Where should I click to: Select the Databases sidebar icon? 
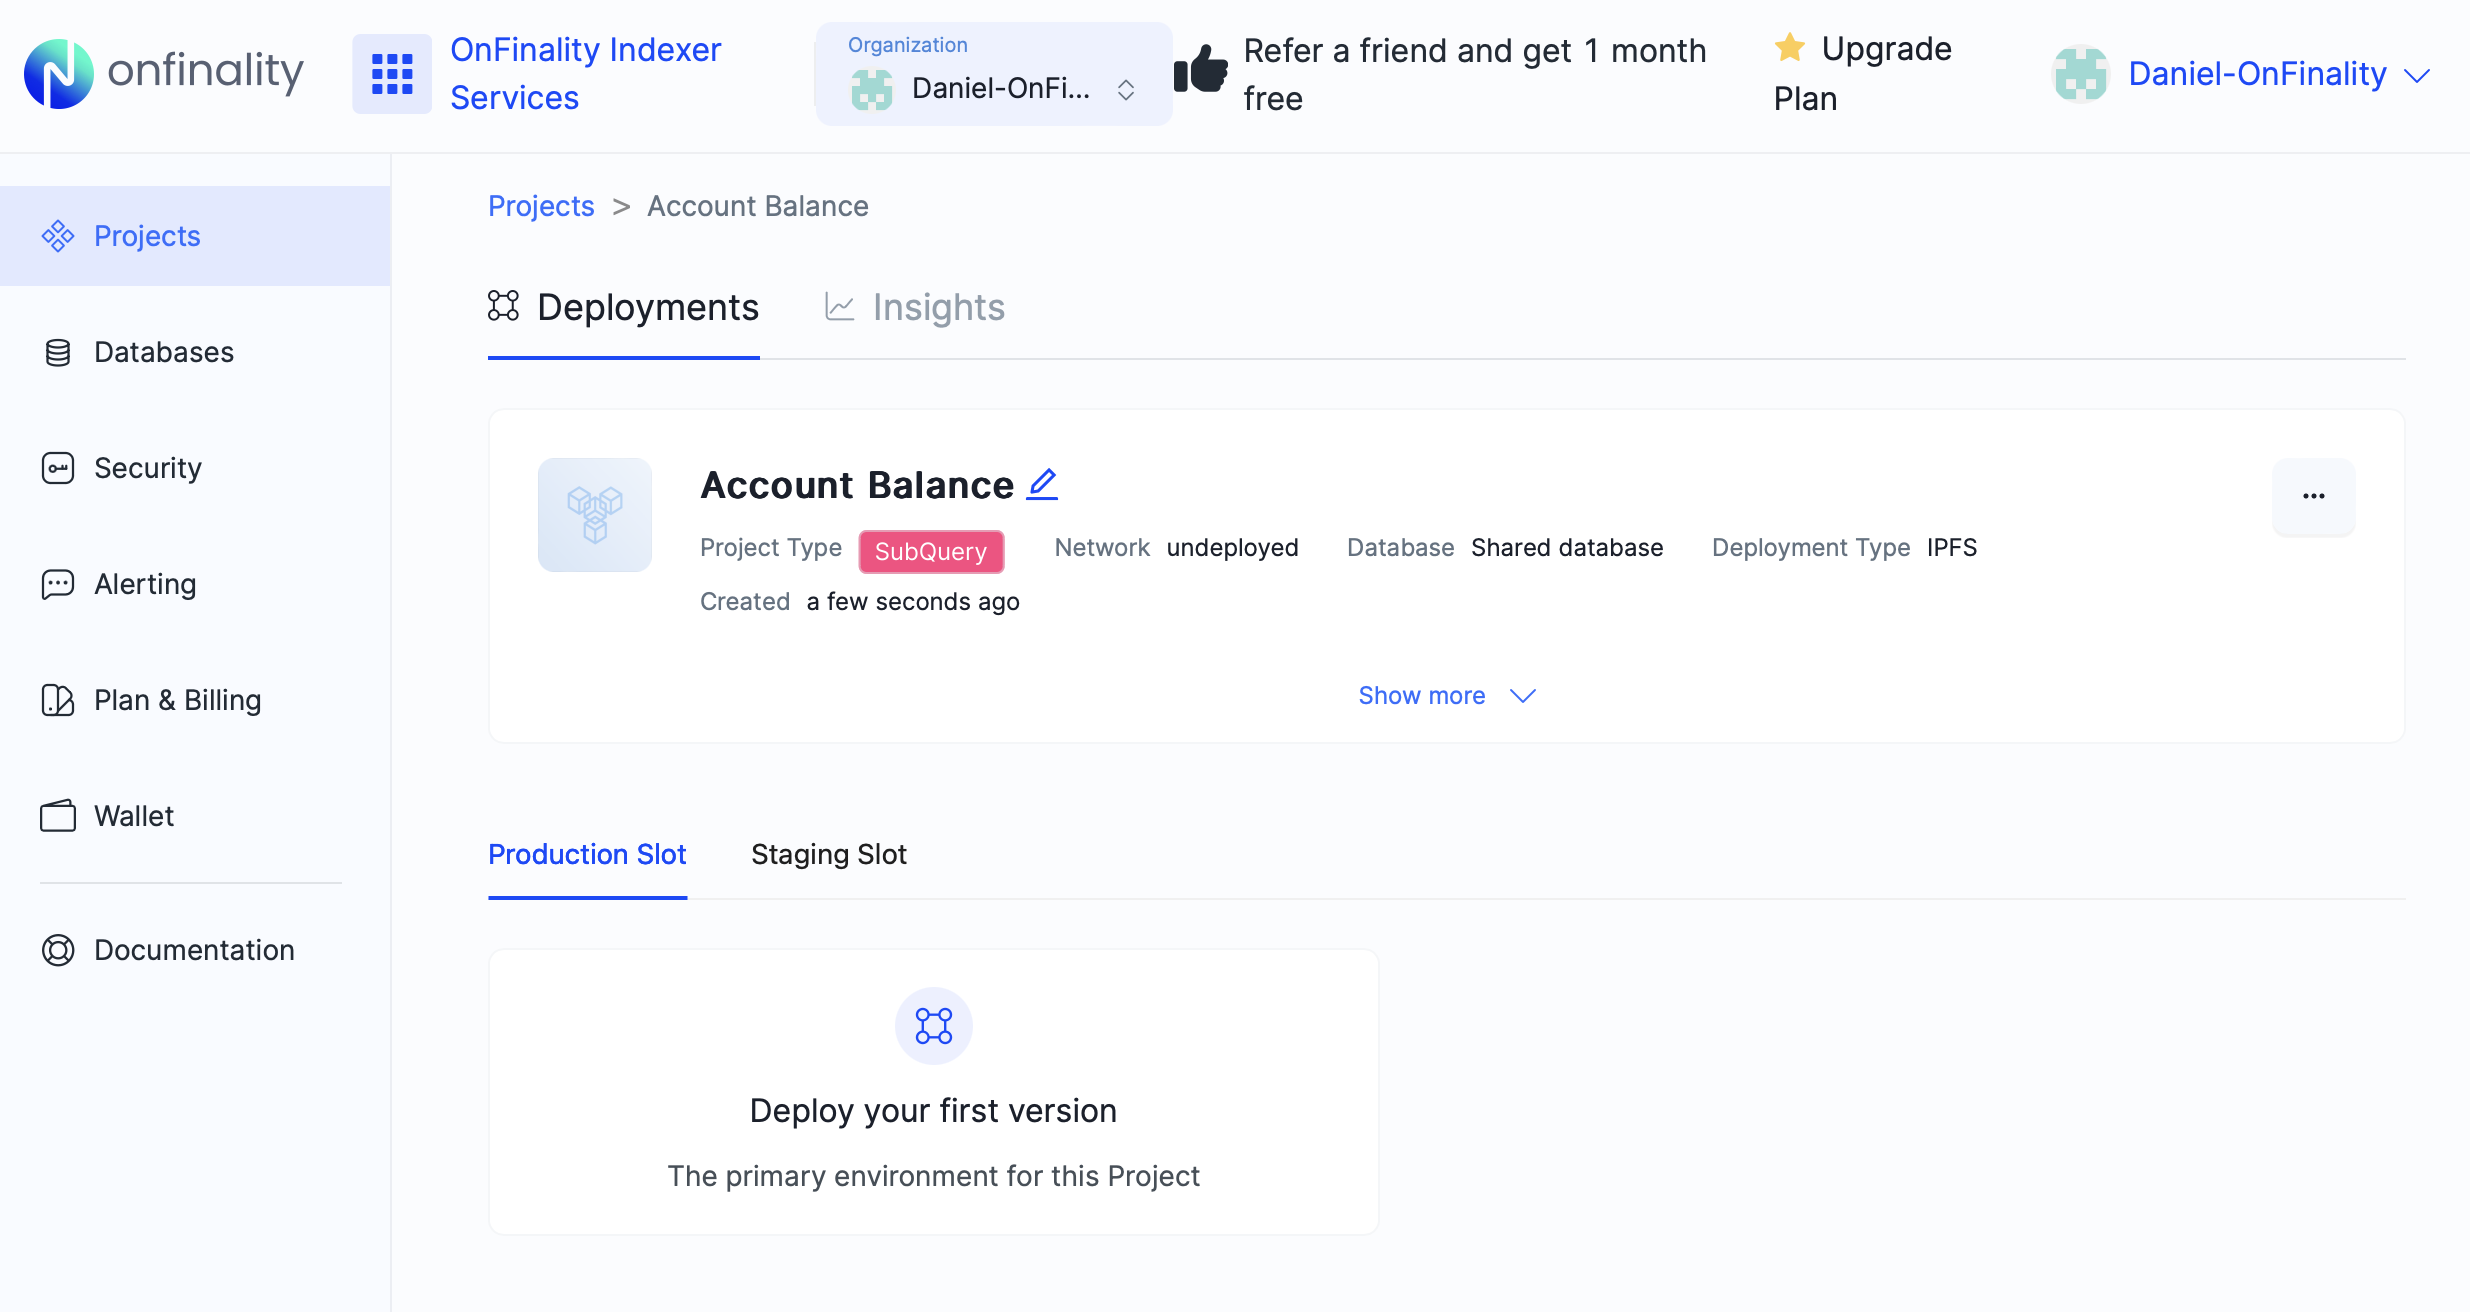pos(58,352)
